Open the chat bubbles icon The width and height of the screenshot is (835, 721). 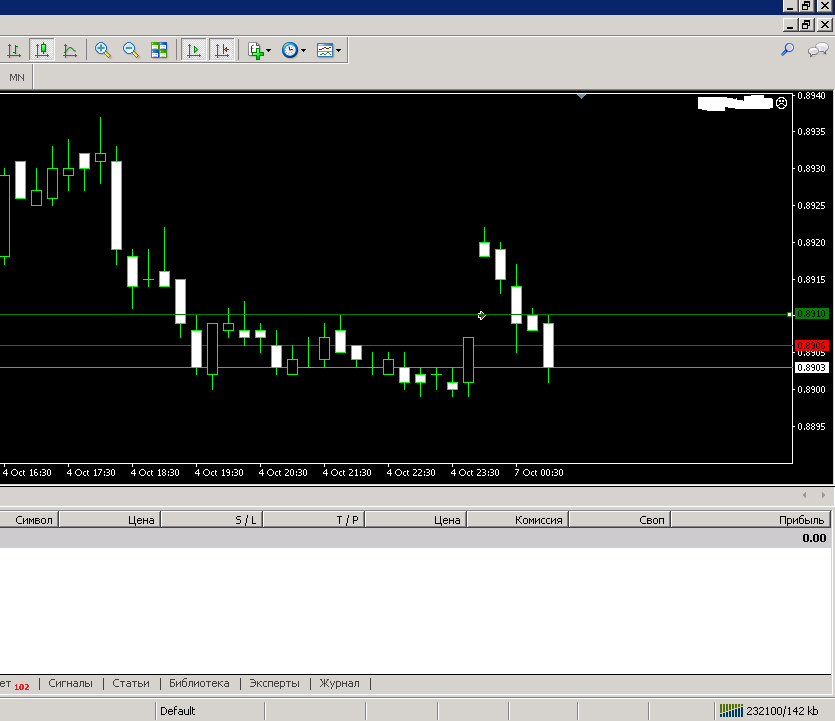818,50
